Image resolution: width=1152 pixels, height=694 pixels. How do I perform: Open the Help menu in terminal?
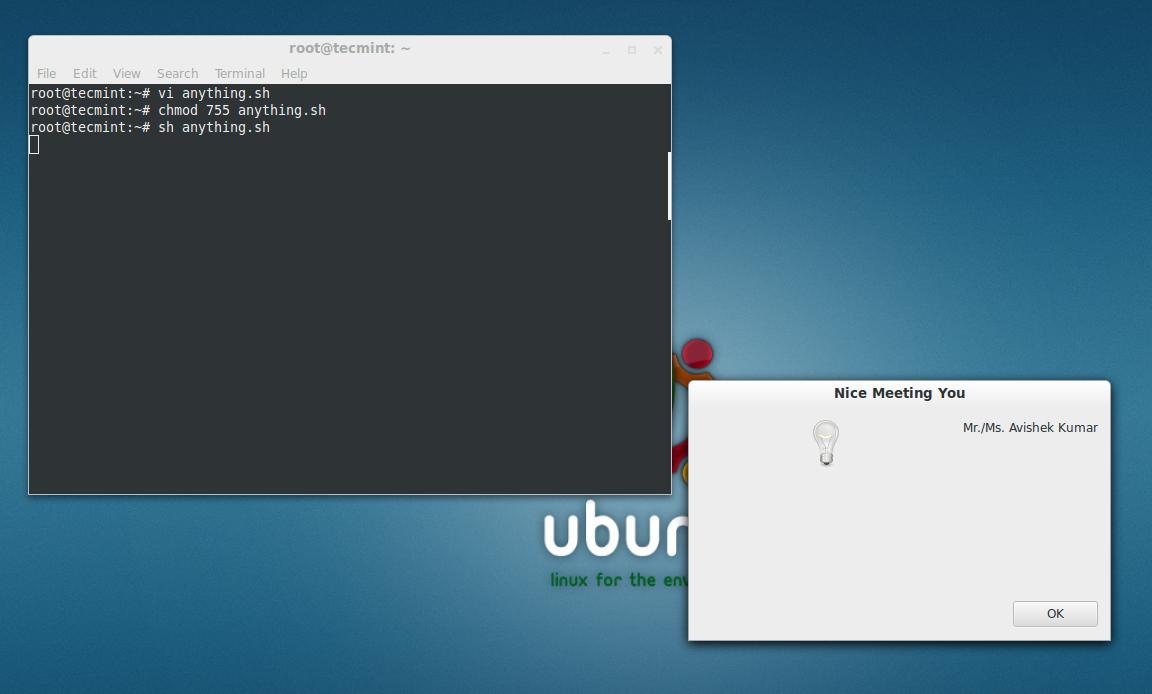[294, 73]
